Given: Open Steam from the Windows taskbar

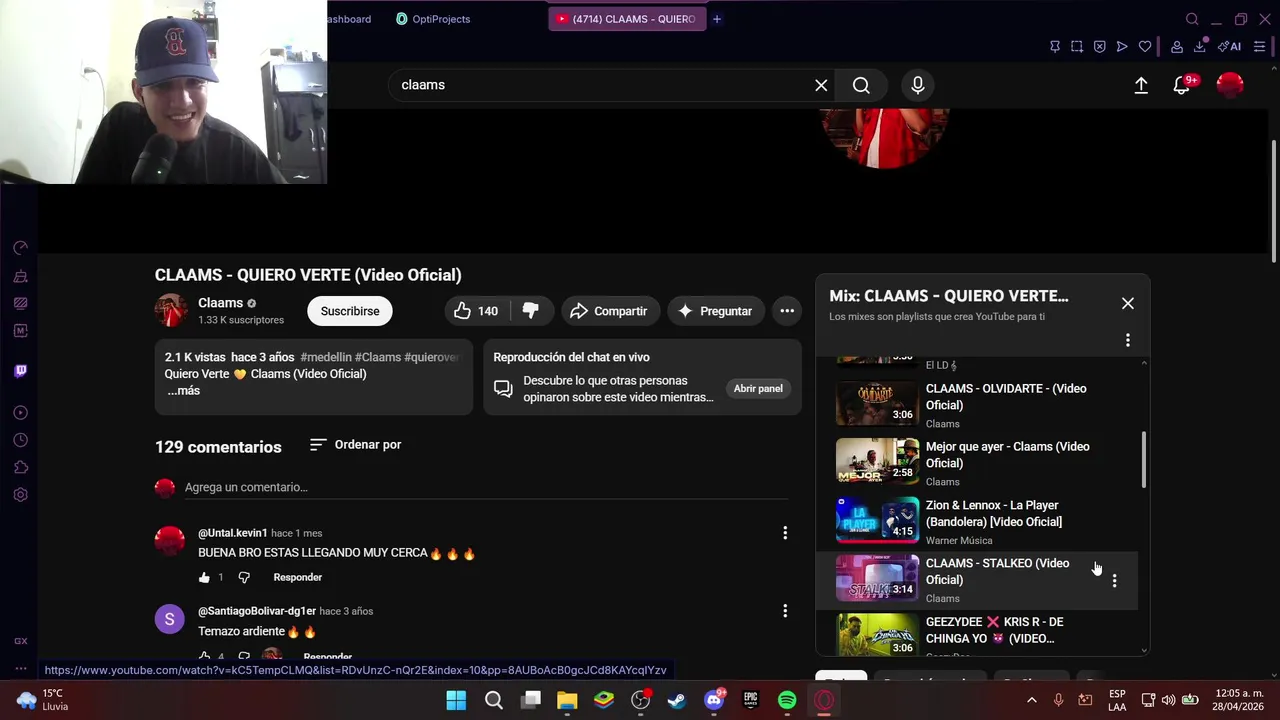Looking at the screenshot, I should point(677,700).
